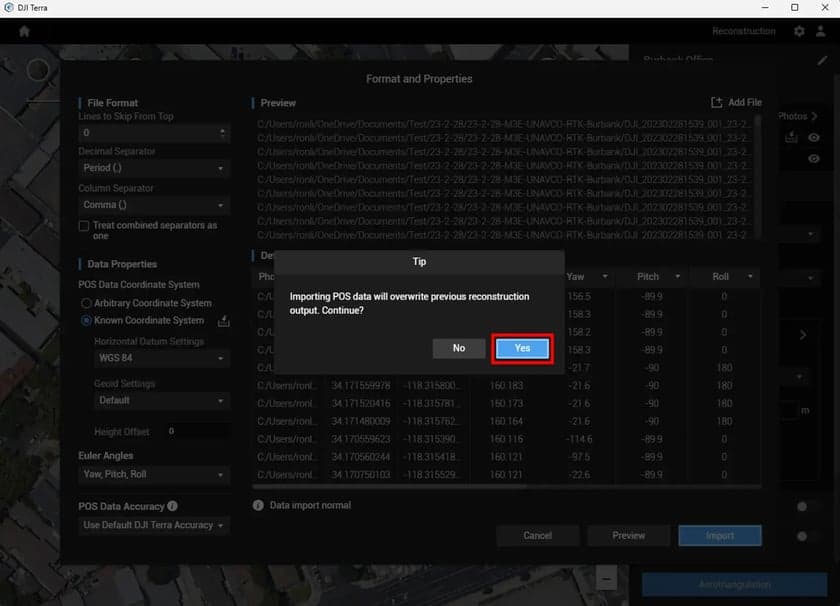Select the Reconstruction menu item

(x=747, y=31)
